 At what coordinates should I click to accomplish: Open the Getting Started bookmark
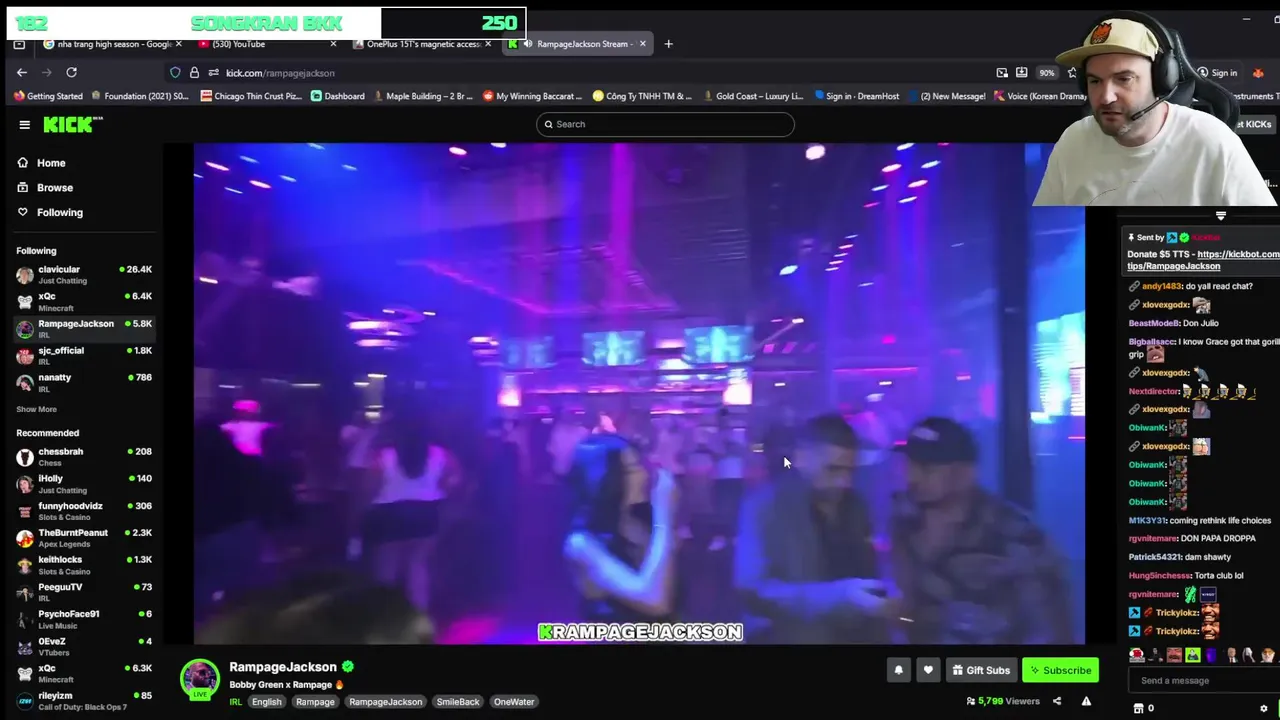[48, 96]
